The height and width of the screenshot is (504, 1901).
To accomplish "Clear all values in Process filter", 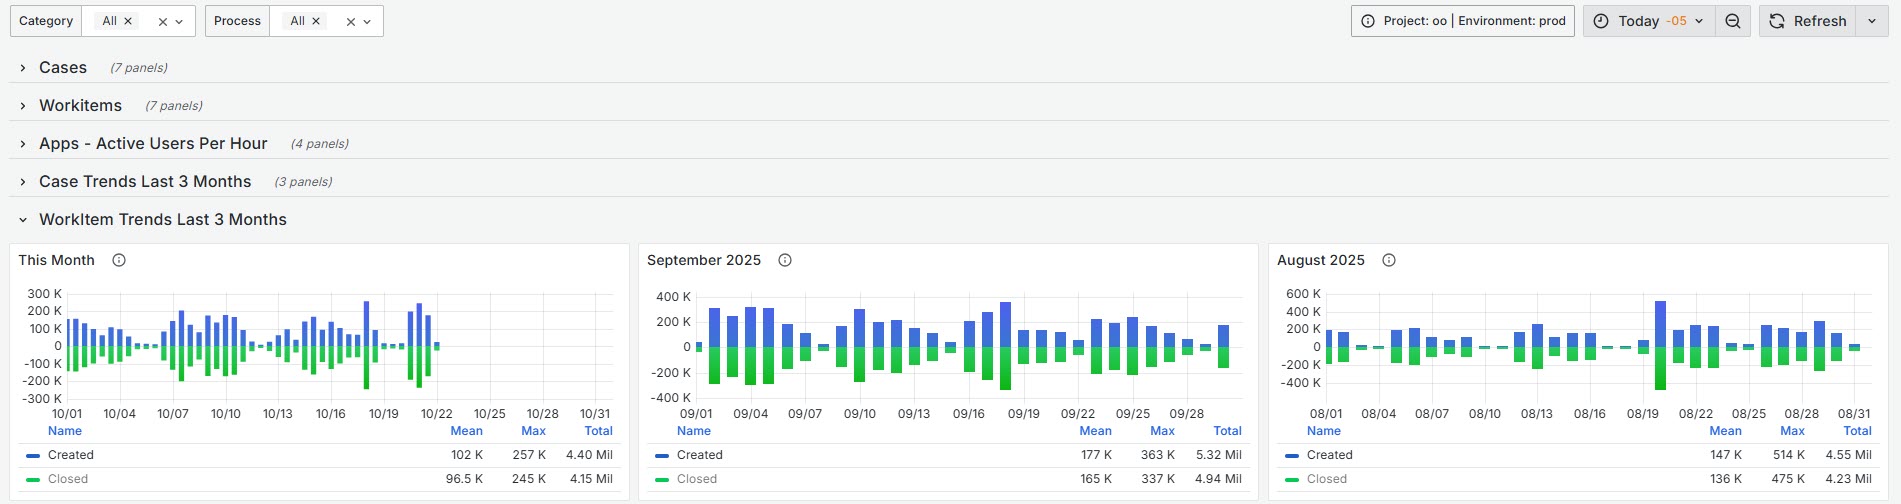I will [x=351, y=21].
